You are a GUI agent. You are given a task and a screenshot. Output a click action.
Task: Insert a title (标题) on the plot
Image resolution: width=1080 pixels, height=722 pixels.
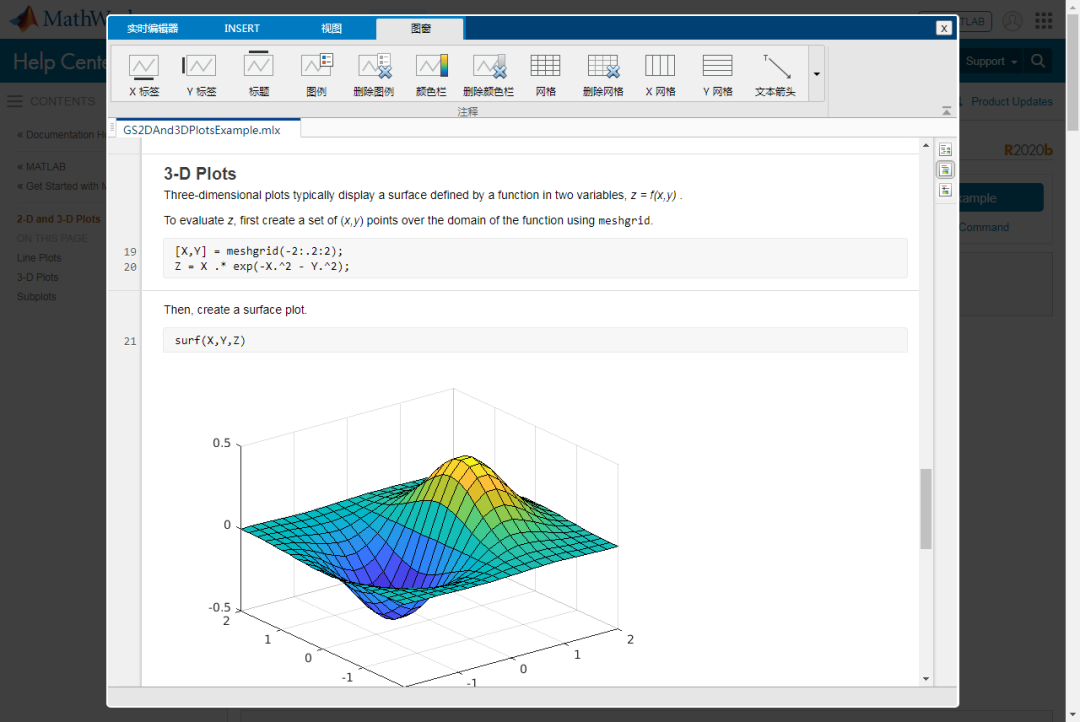click(x=259, y=74)
